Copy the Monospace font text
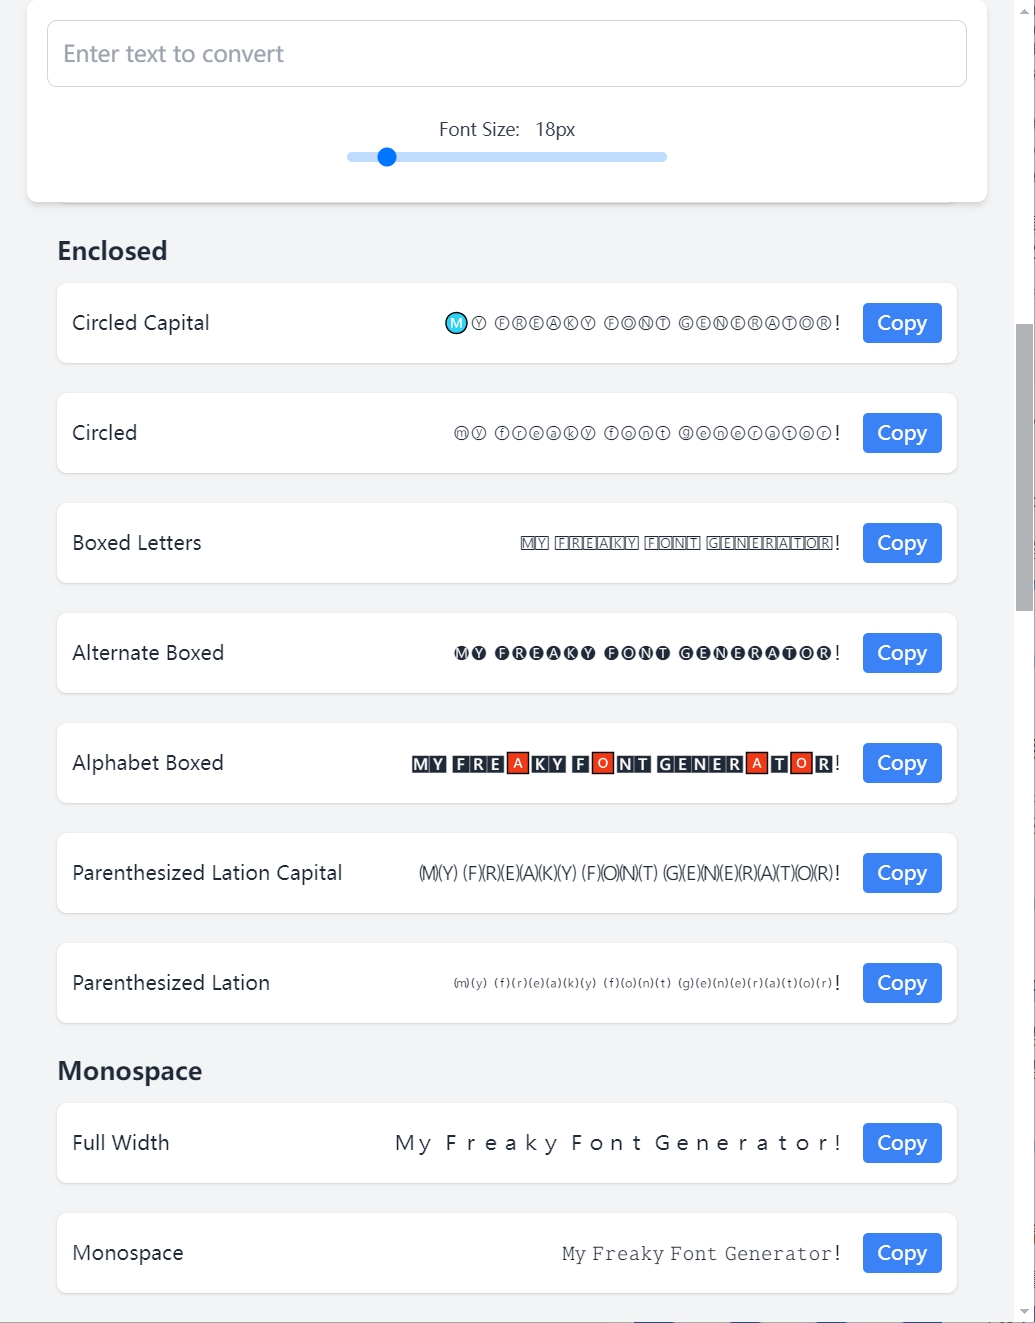This screenshot has width=1035, height=1323. pos(901,1253)
